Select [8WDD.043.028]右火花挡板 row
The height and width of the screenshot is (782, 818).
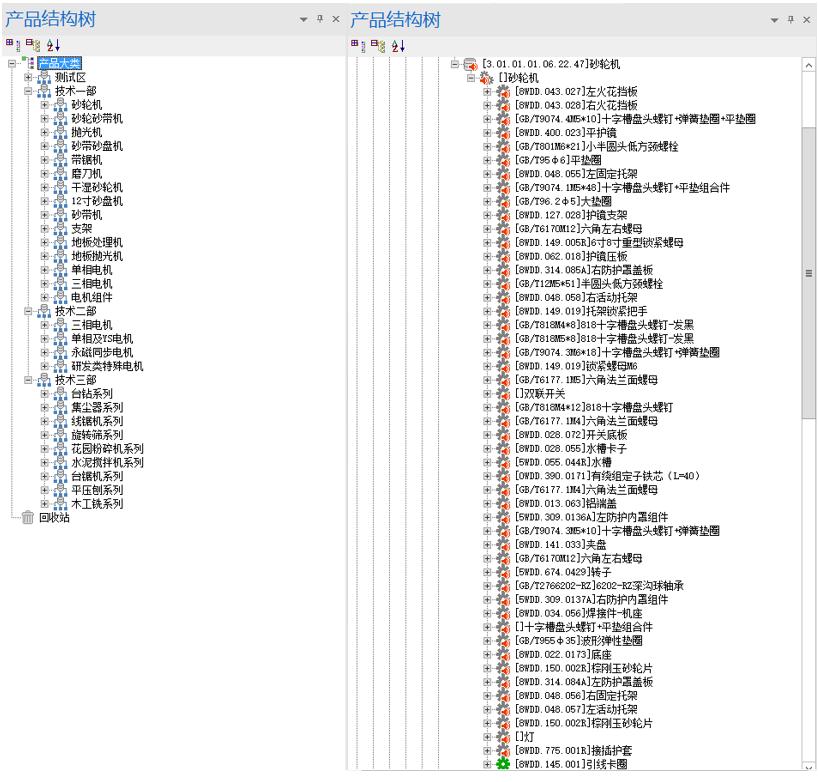pos(576,105)
